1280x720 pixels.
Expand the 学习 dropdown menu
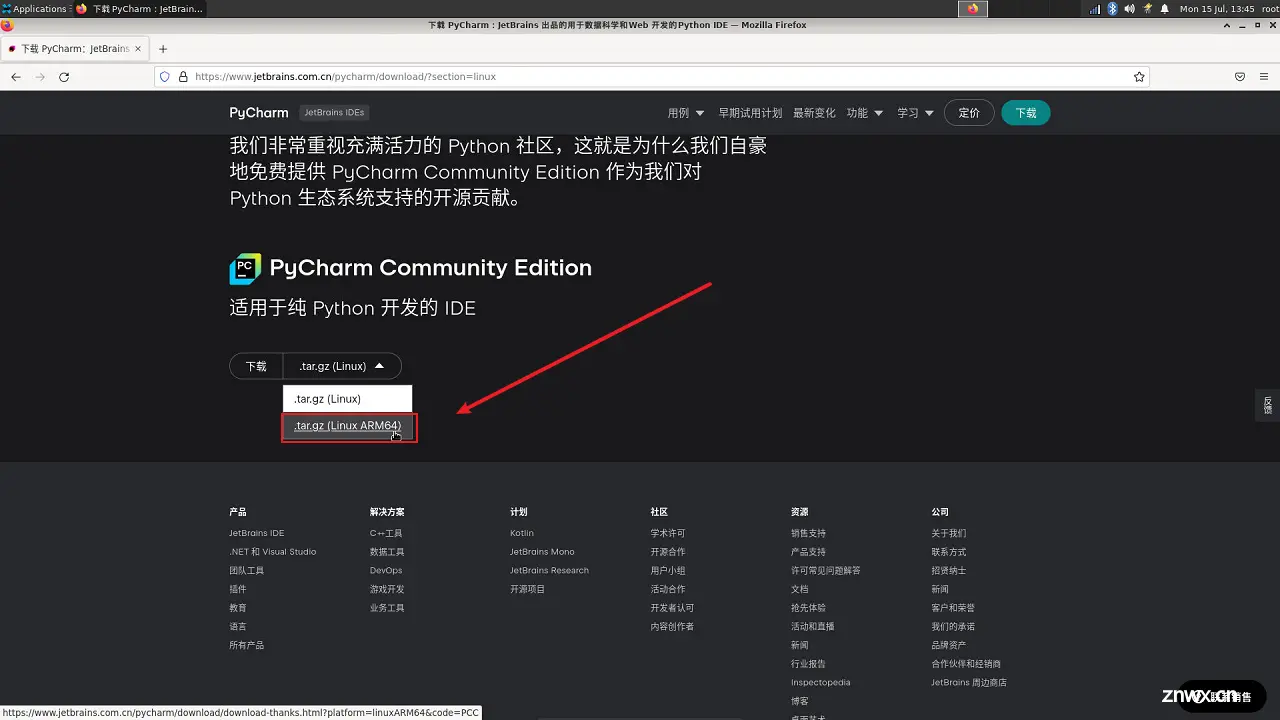(915, 113)
